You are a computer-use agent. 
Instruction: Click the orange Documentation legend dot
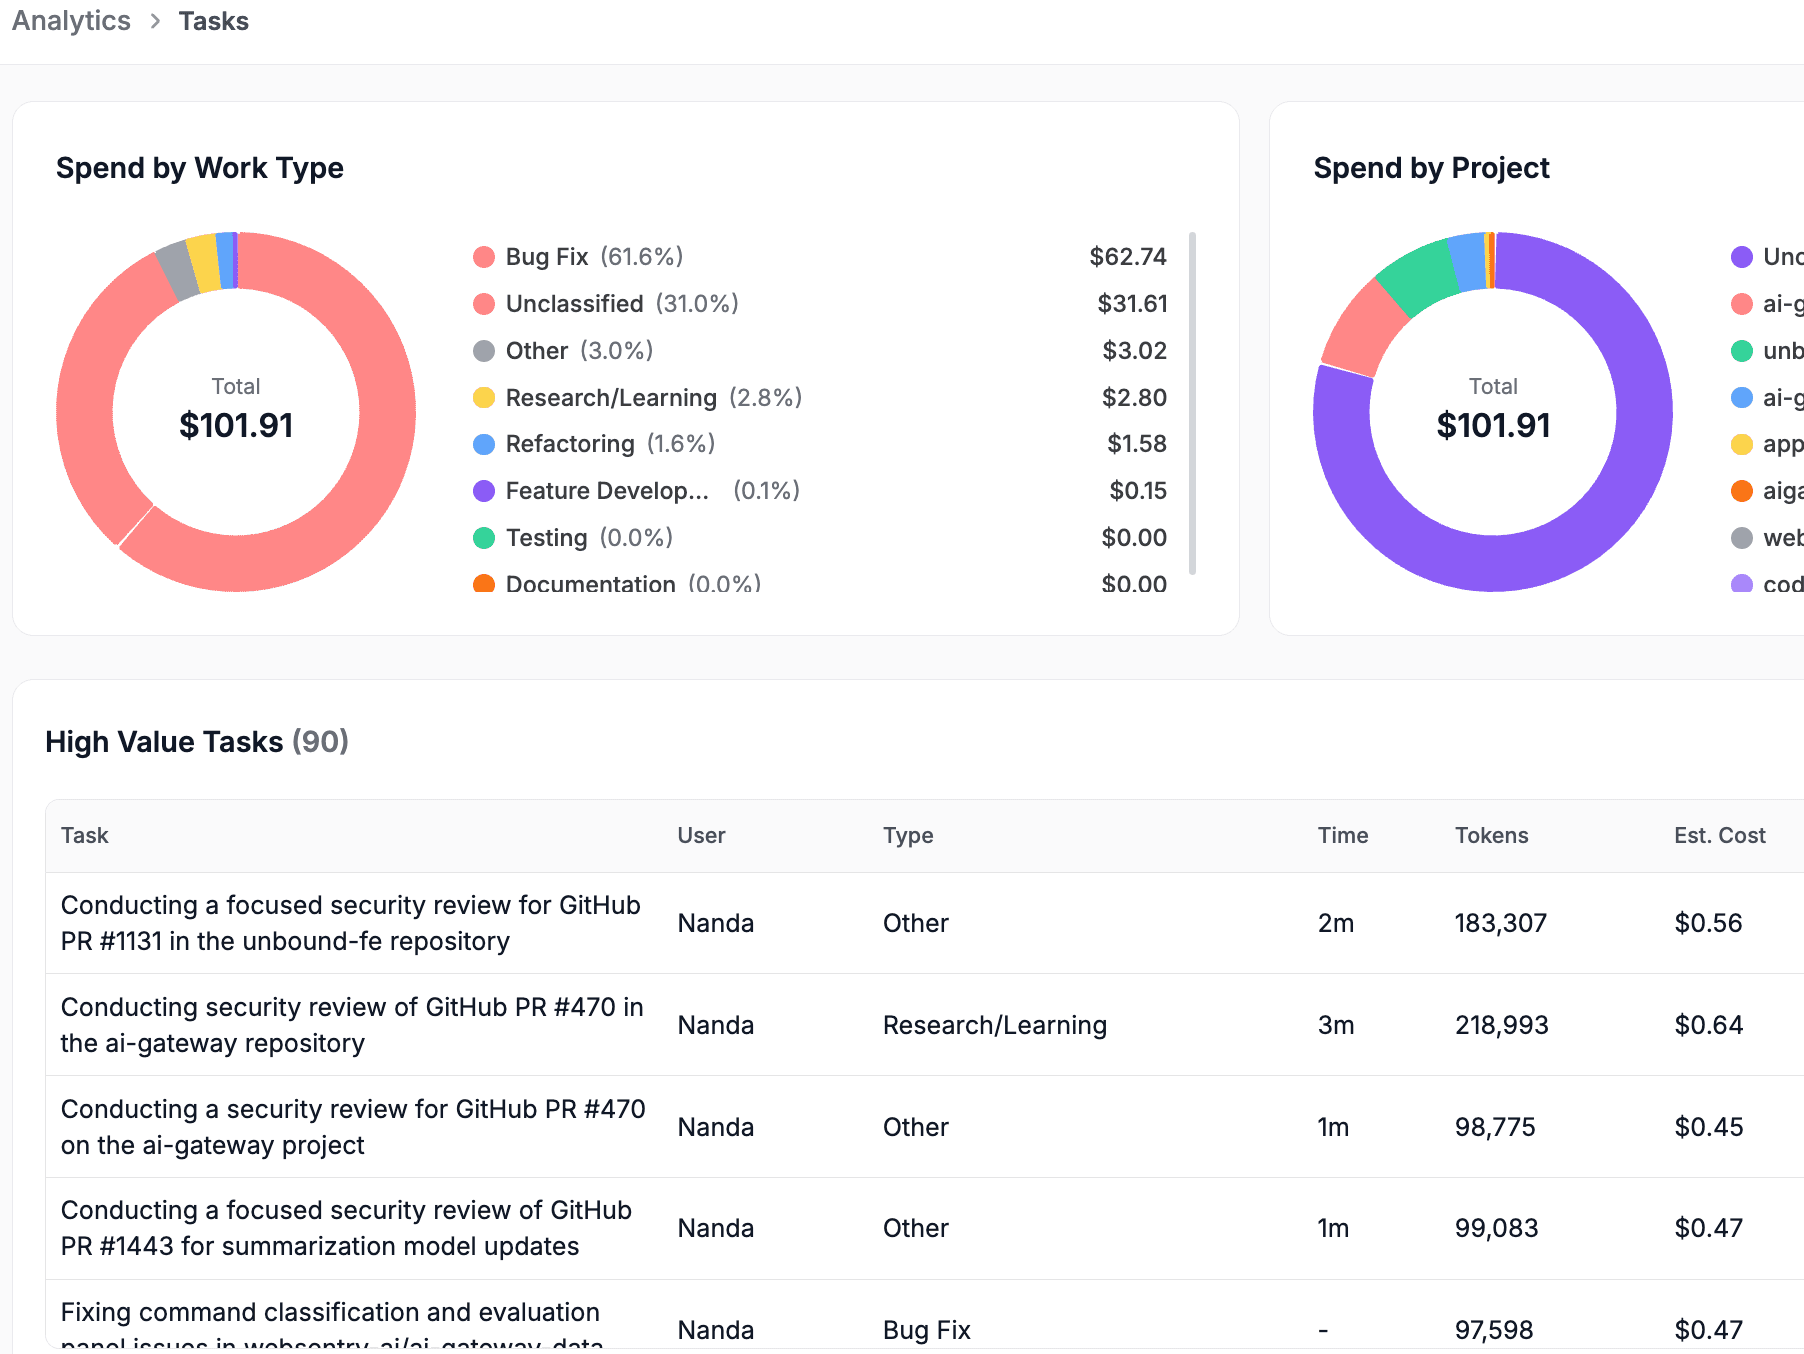[x=485, y=584]
